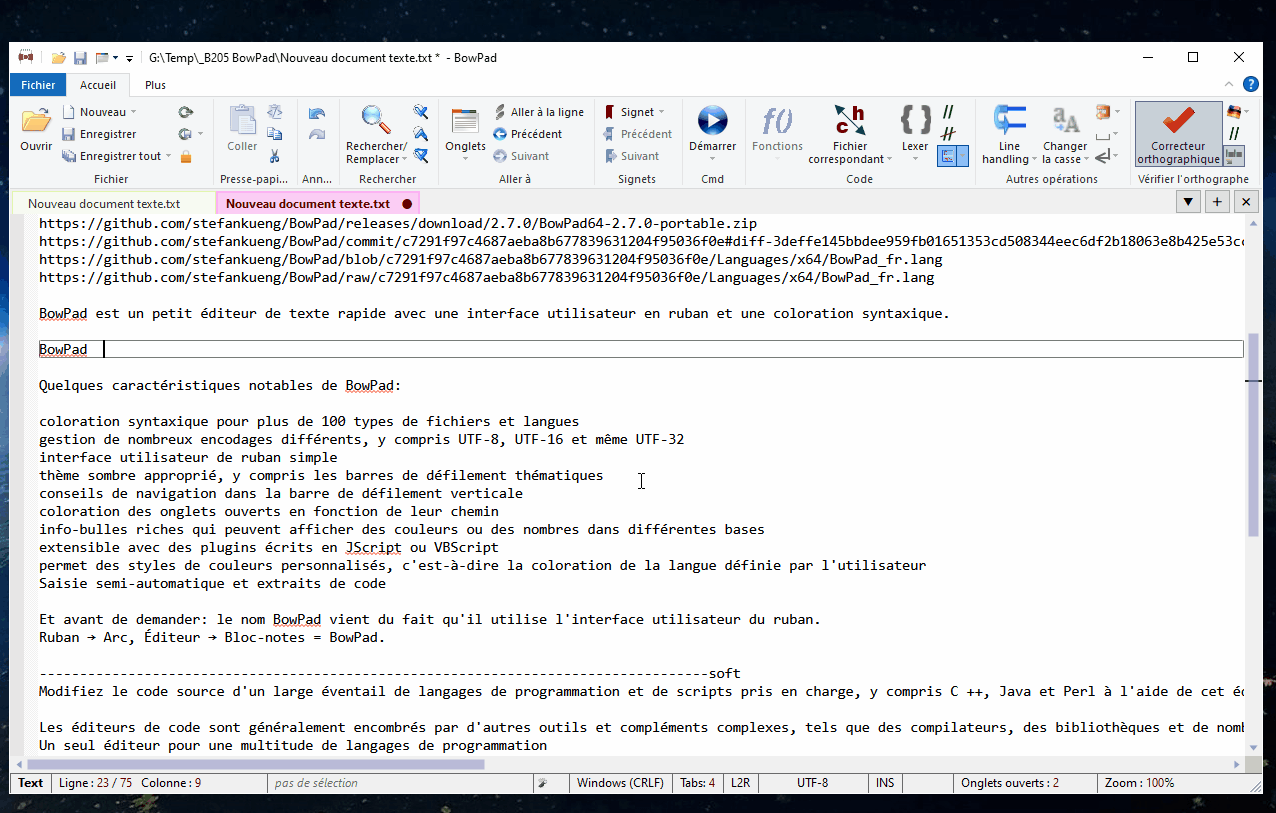Click the quick access open folder icon
1276x813 pixels.
[x=59, y=58]
